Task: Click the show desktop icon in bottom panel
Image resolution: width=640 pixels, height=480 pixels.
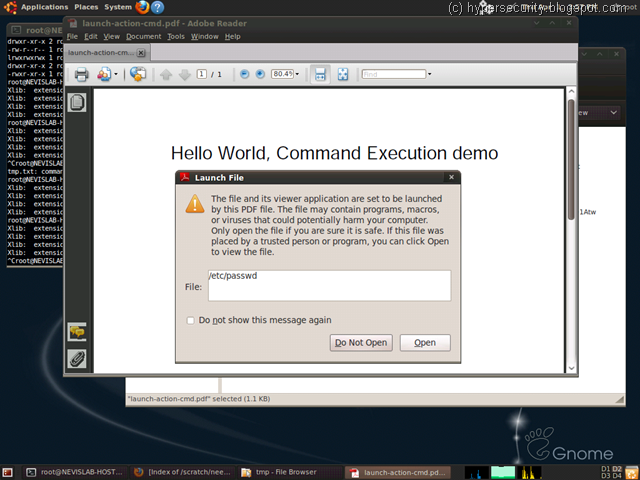Action: [x=7, y=473]
